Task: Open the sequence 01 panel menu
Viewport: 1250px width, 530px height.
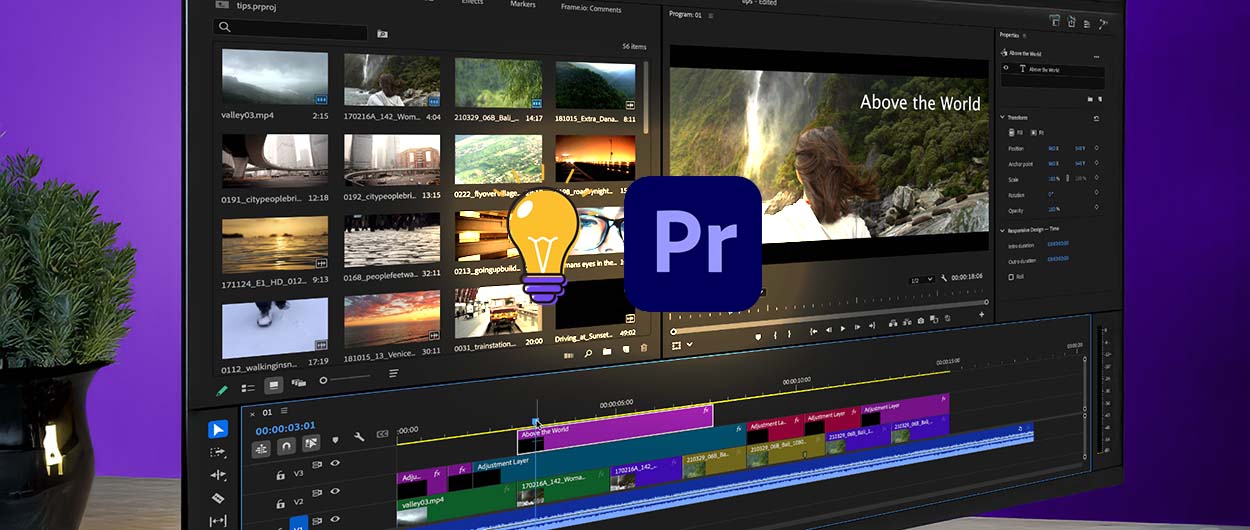Action: [x=284, y=410]
